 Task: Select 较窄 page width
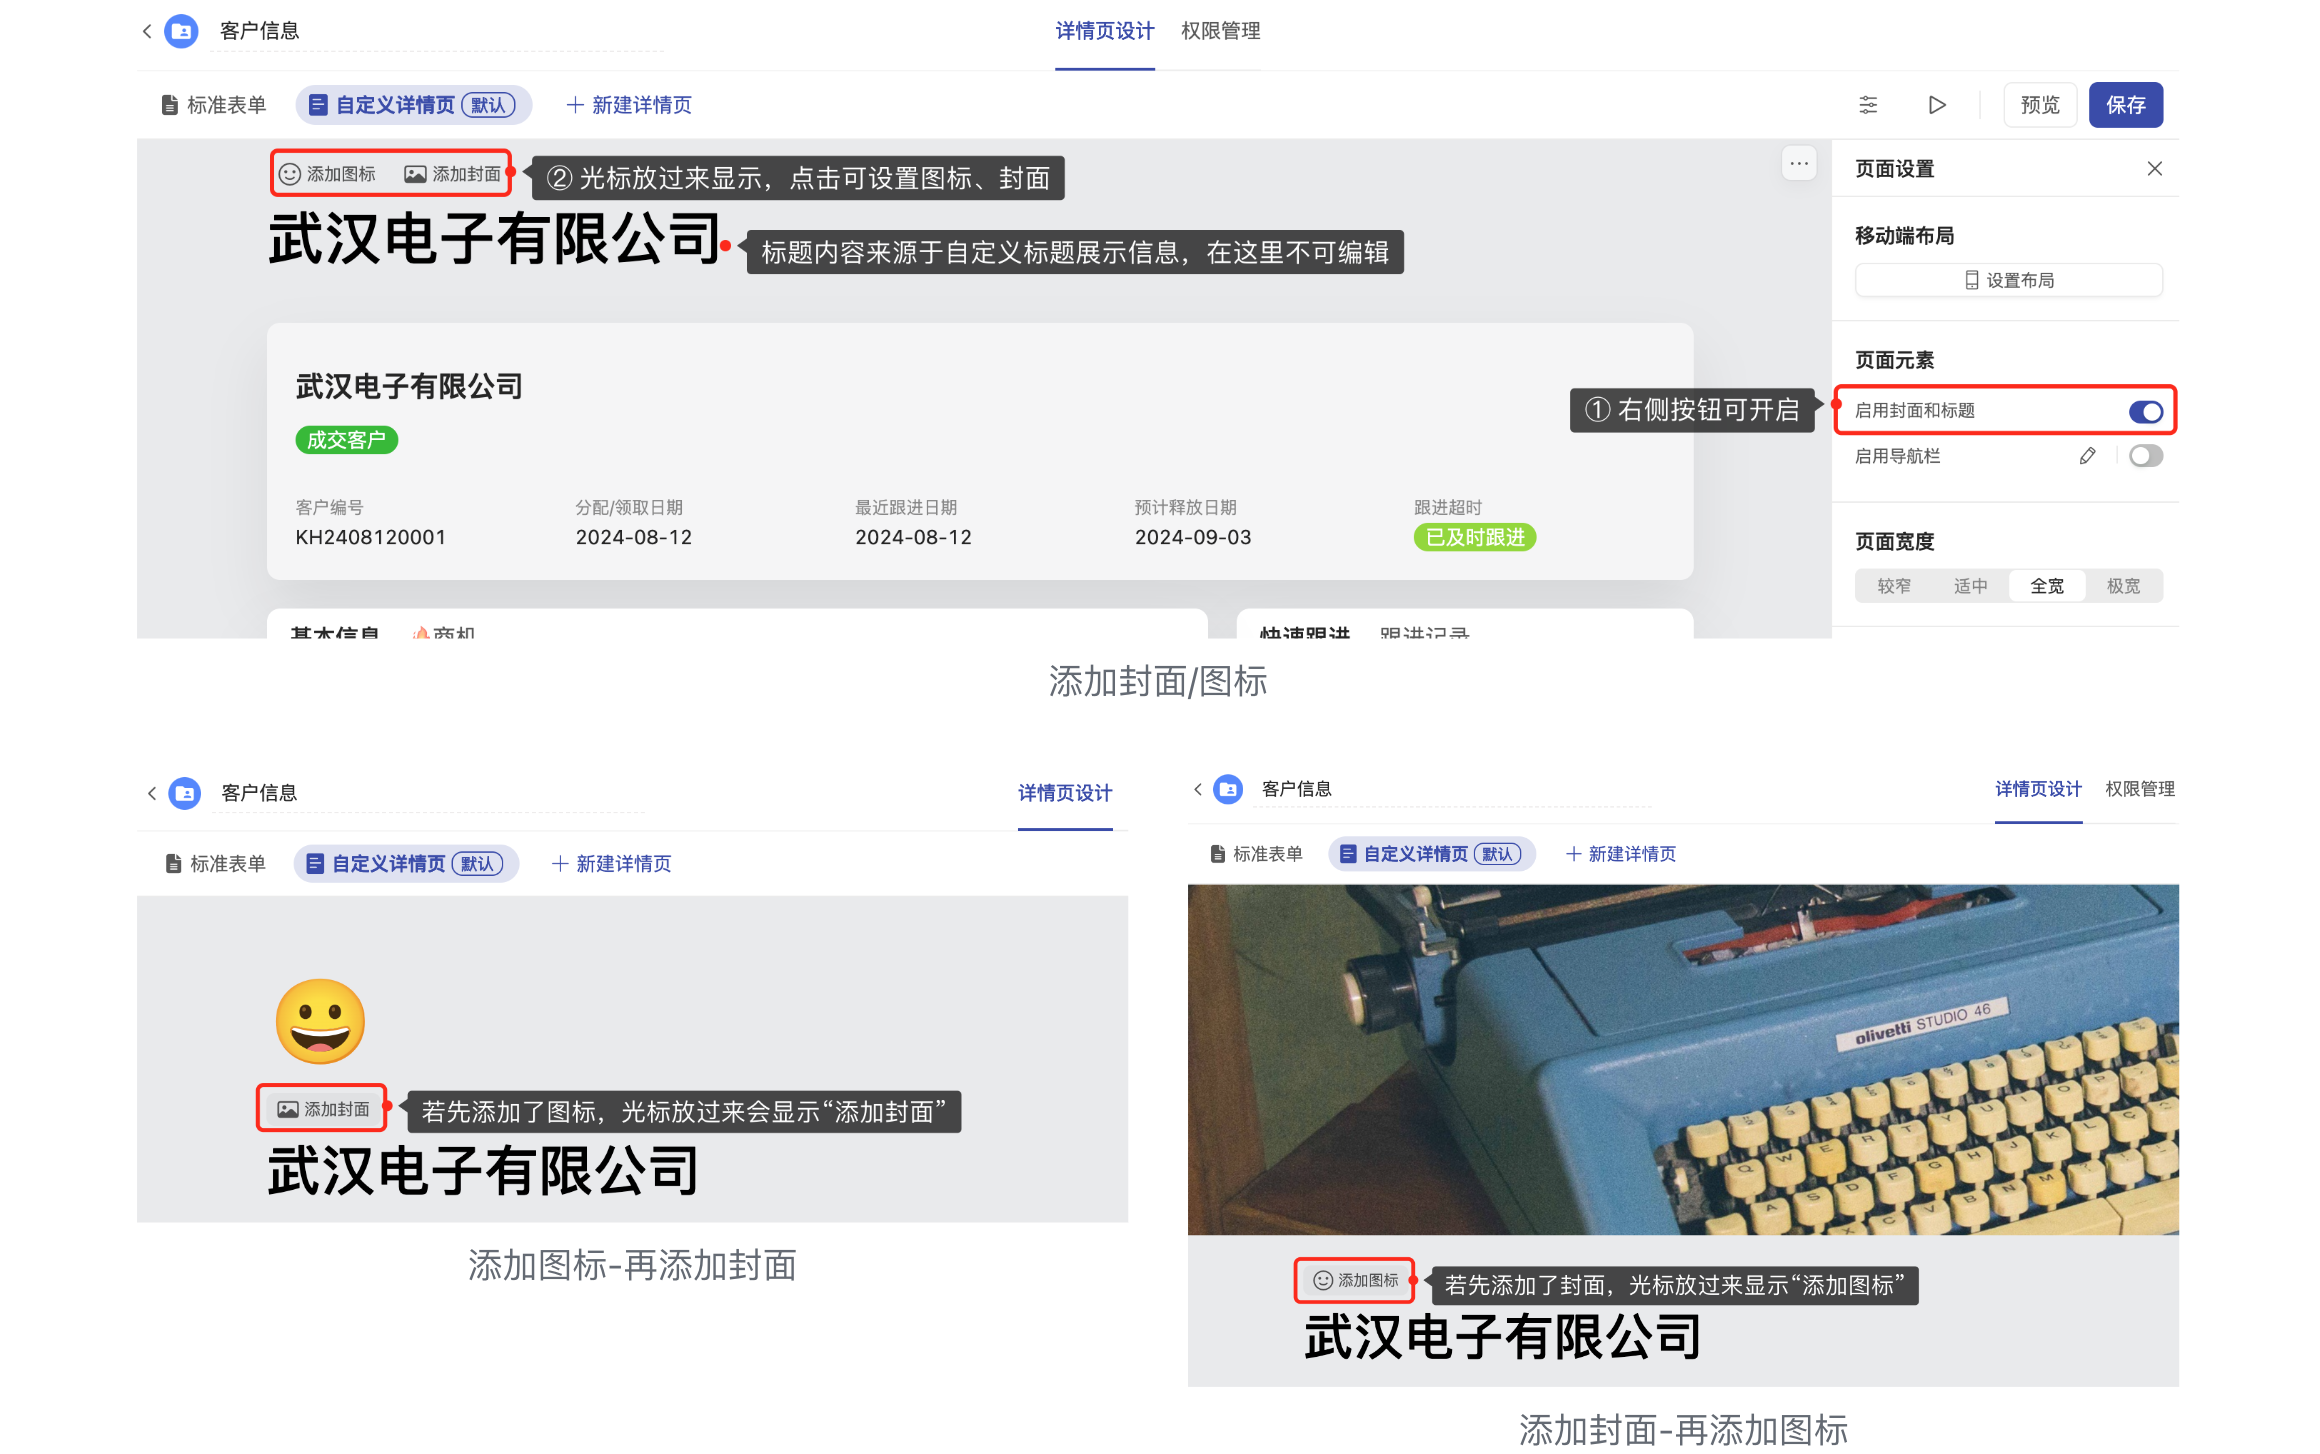coord(1894,586)
